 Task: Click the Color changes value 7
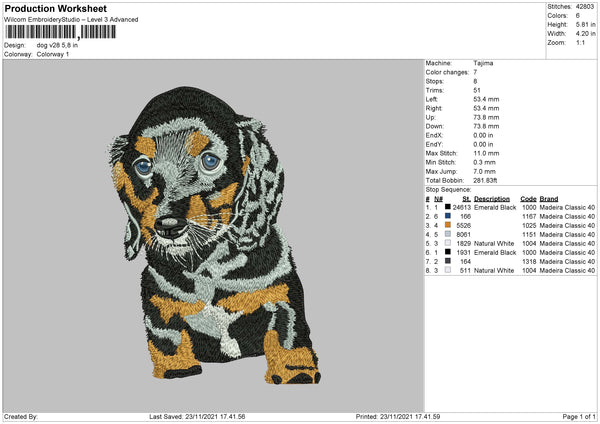click(475, 72)
